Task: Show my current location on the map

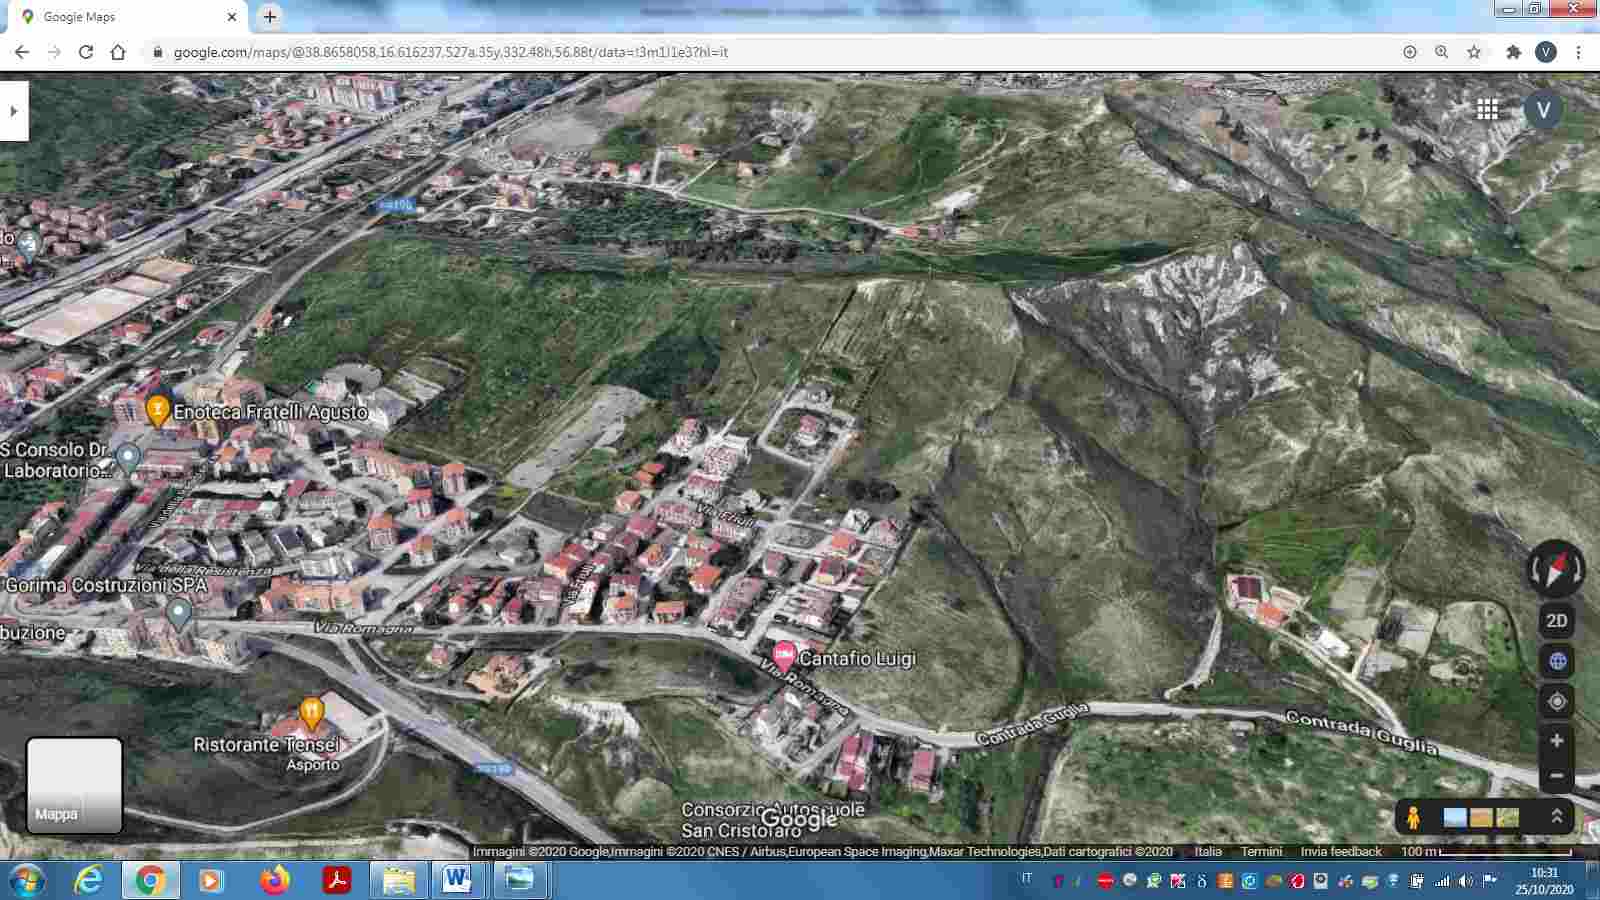Action: pos(1556,702)
